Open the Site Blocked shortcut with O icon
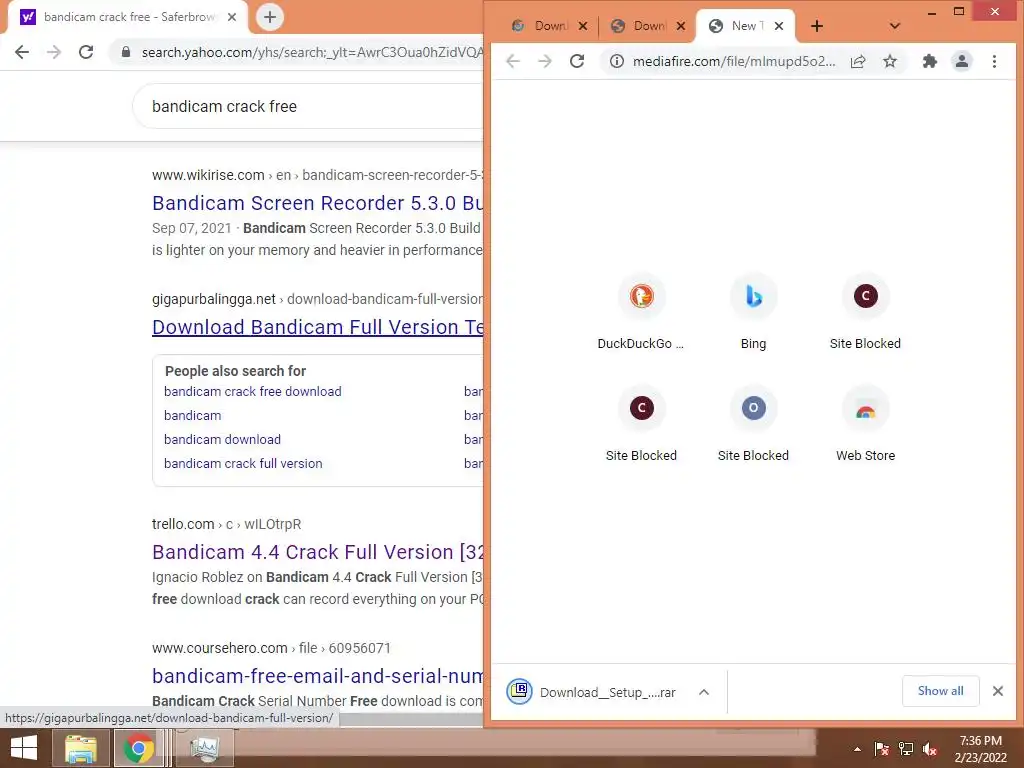This screenshot has height=768, width=1024. (x=754, y=424)
